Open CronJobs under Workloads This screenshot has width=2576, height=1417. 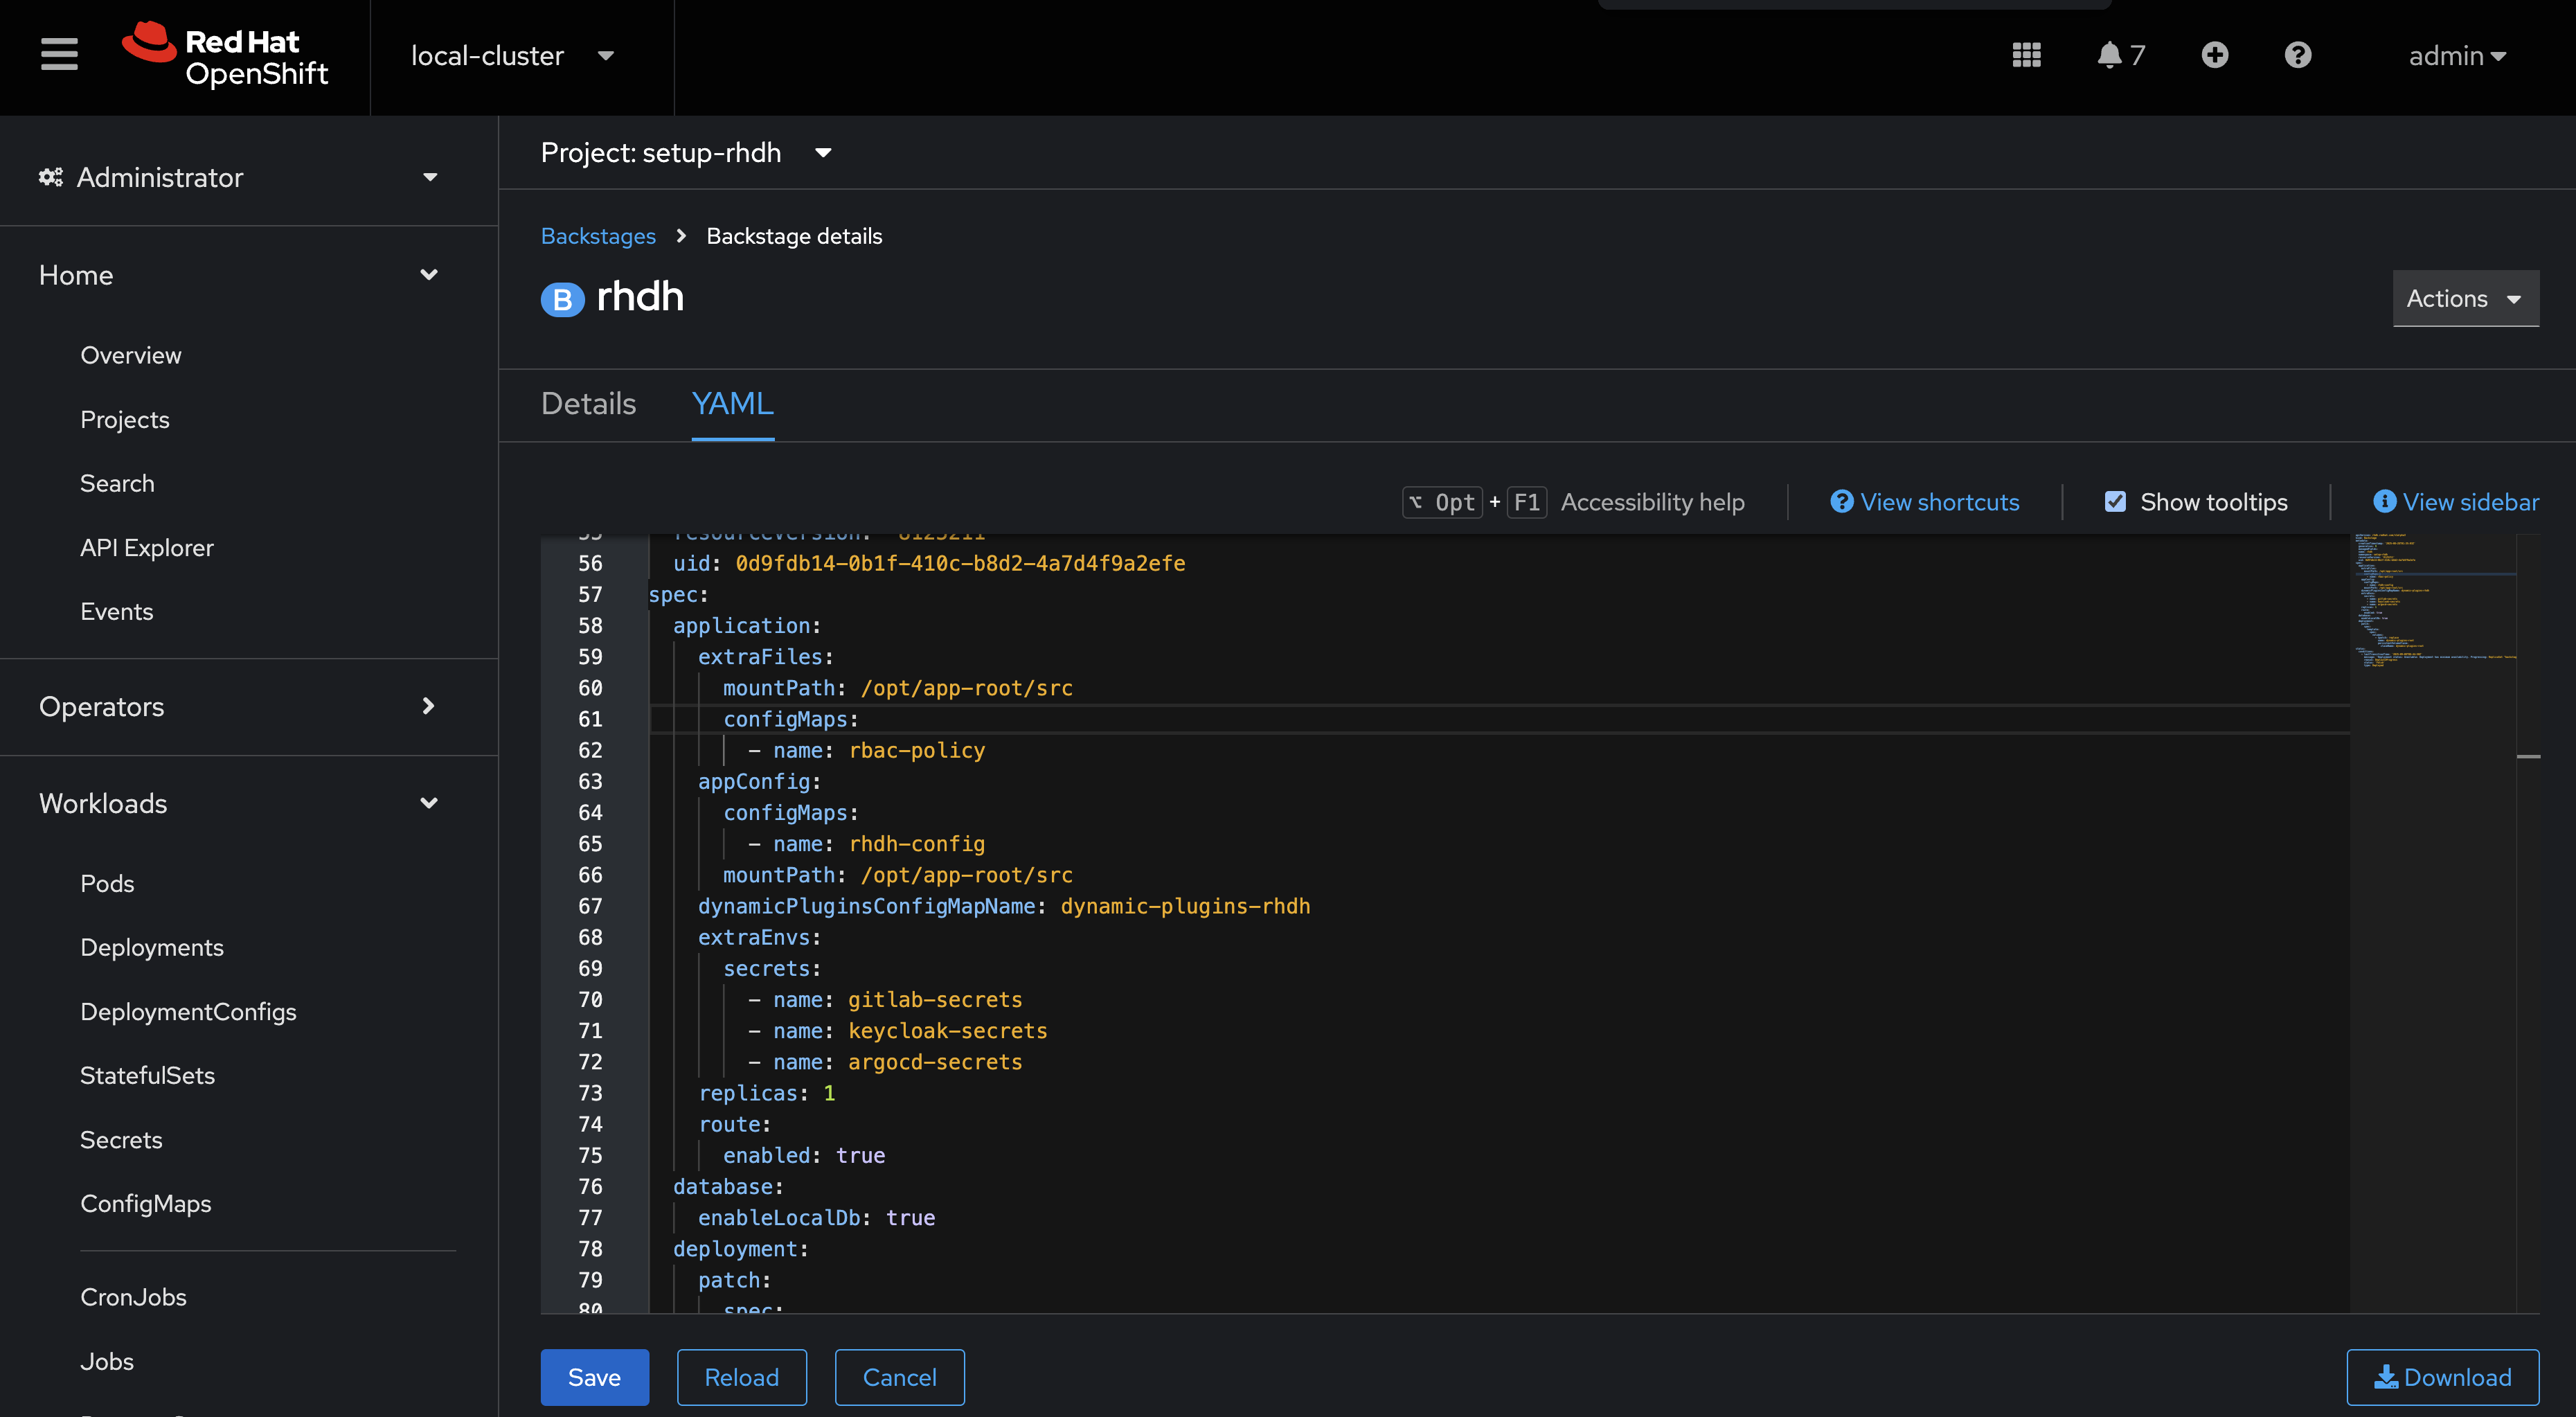[x=133, y=1297]
